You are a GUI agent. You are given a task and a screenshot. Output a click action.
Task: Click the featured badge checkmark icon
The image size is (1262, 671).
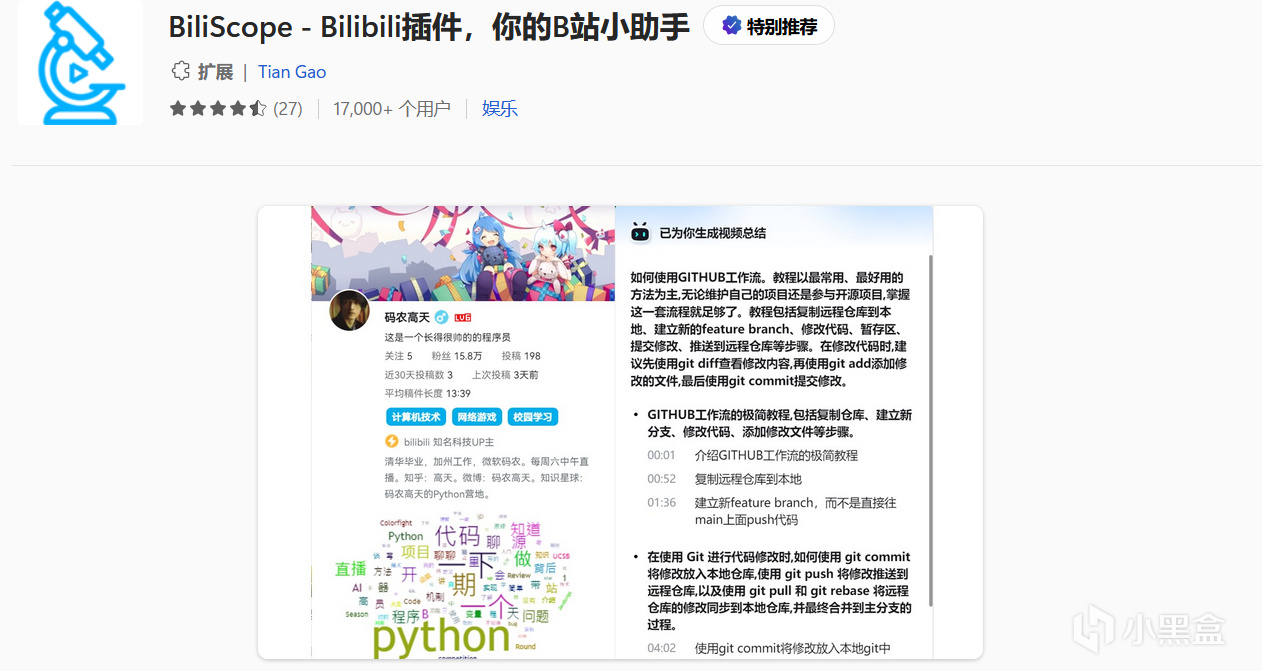click(731, 26)
